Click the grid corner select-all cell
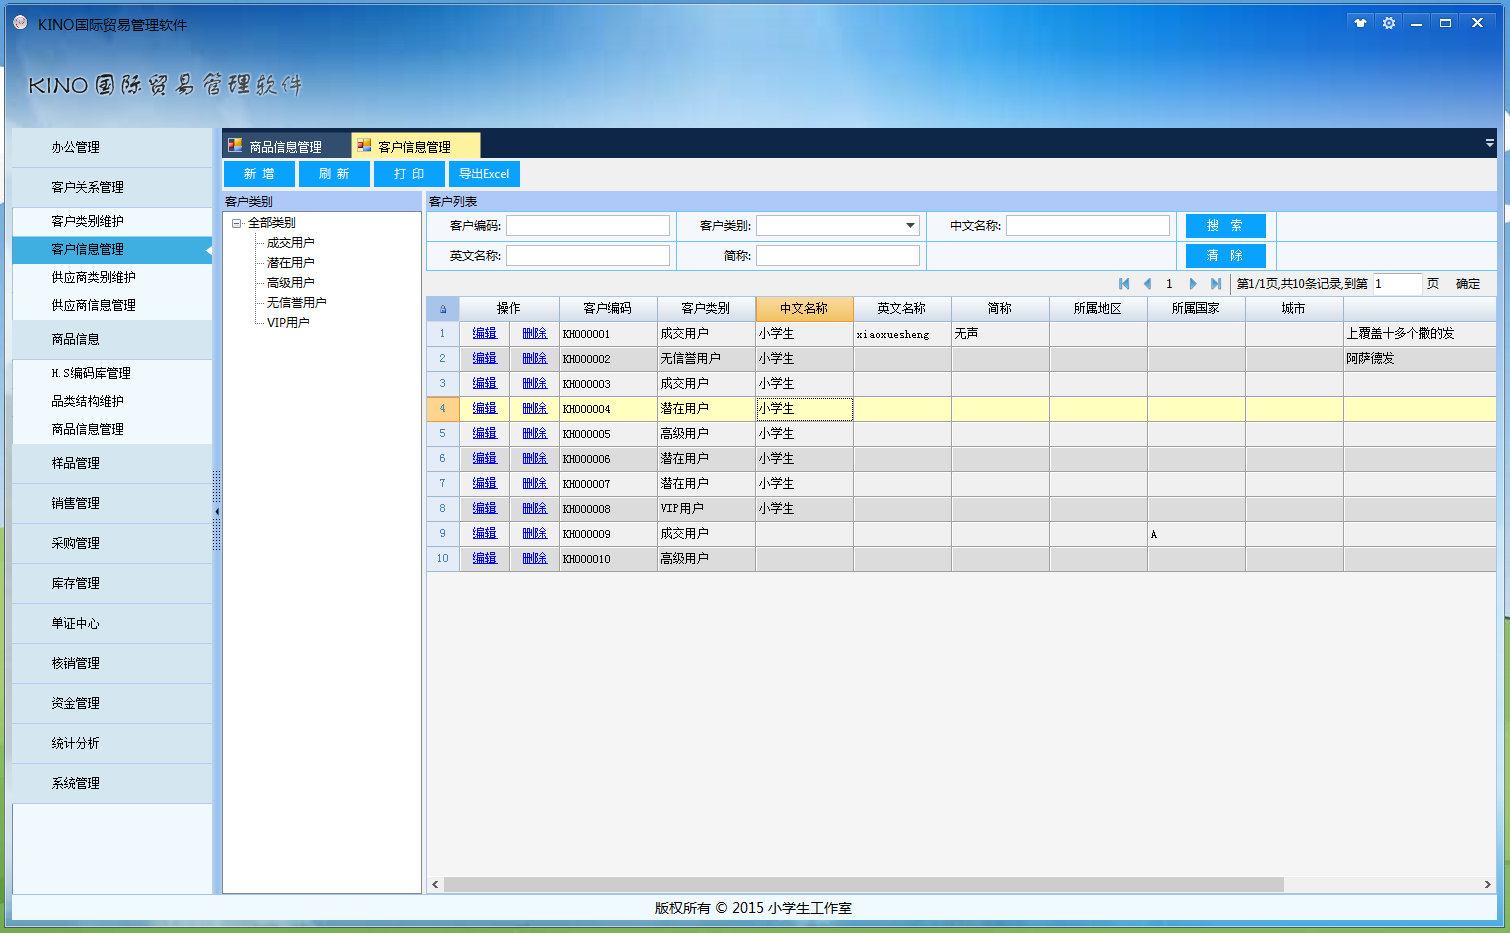The height and width of the screenshot is (933, 1510). 443,309
